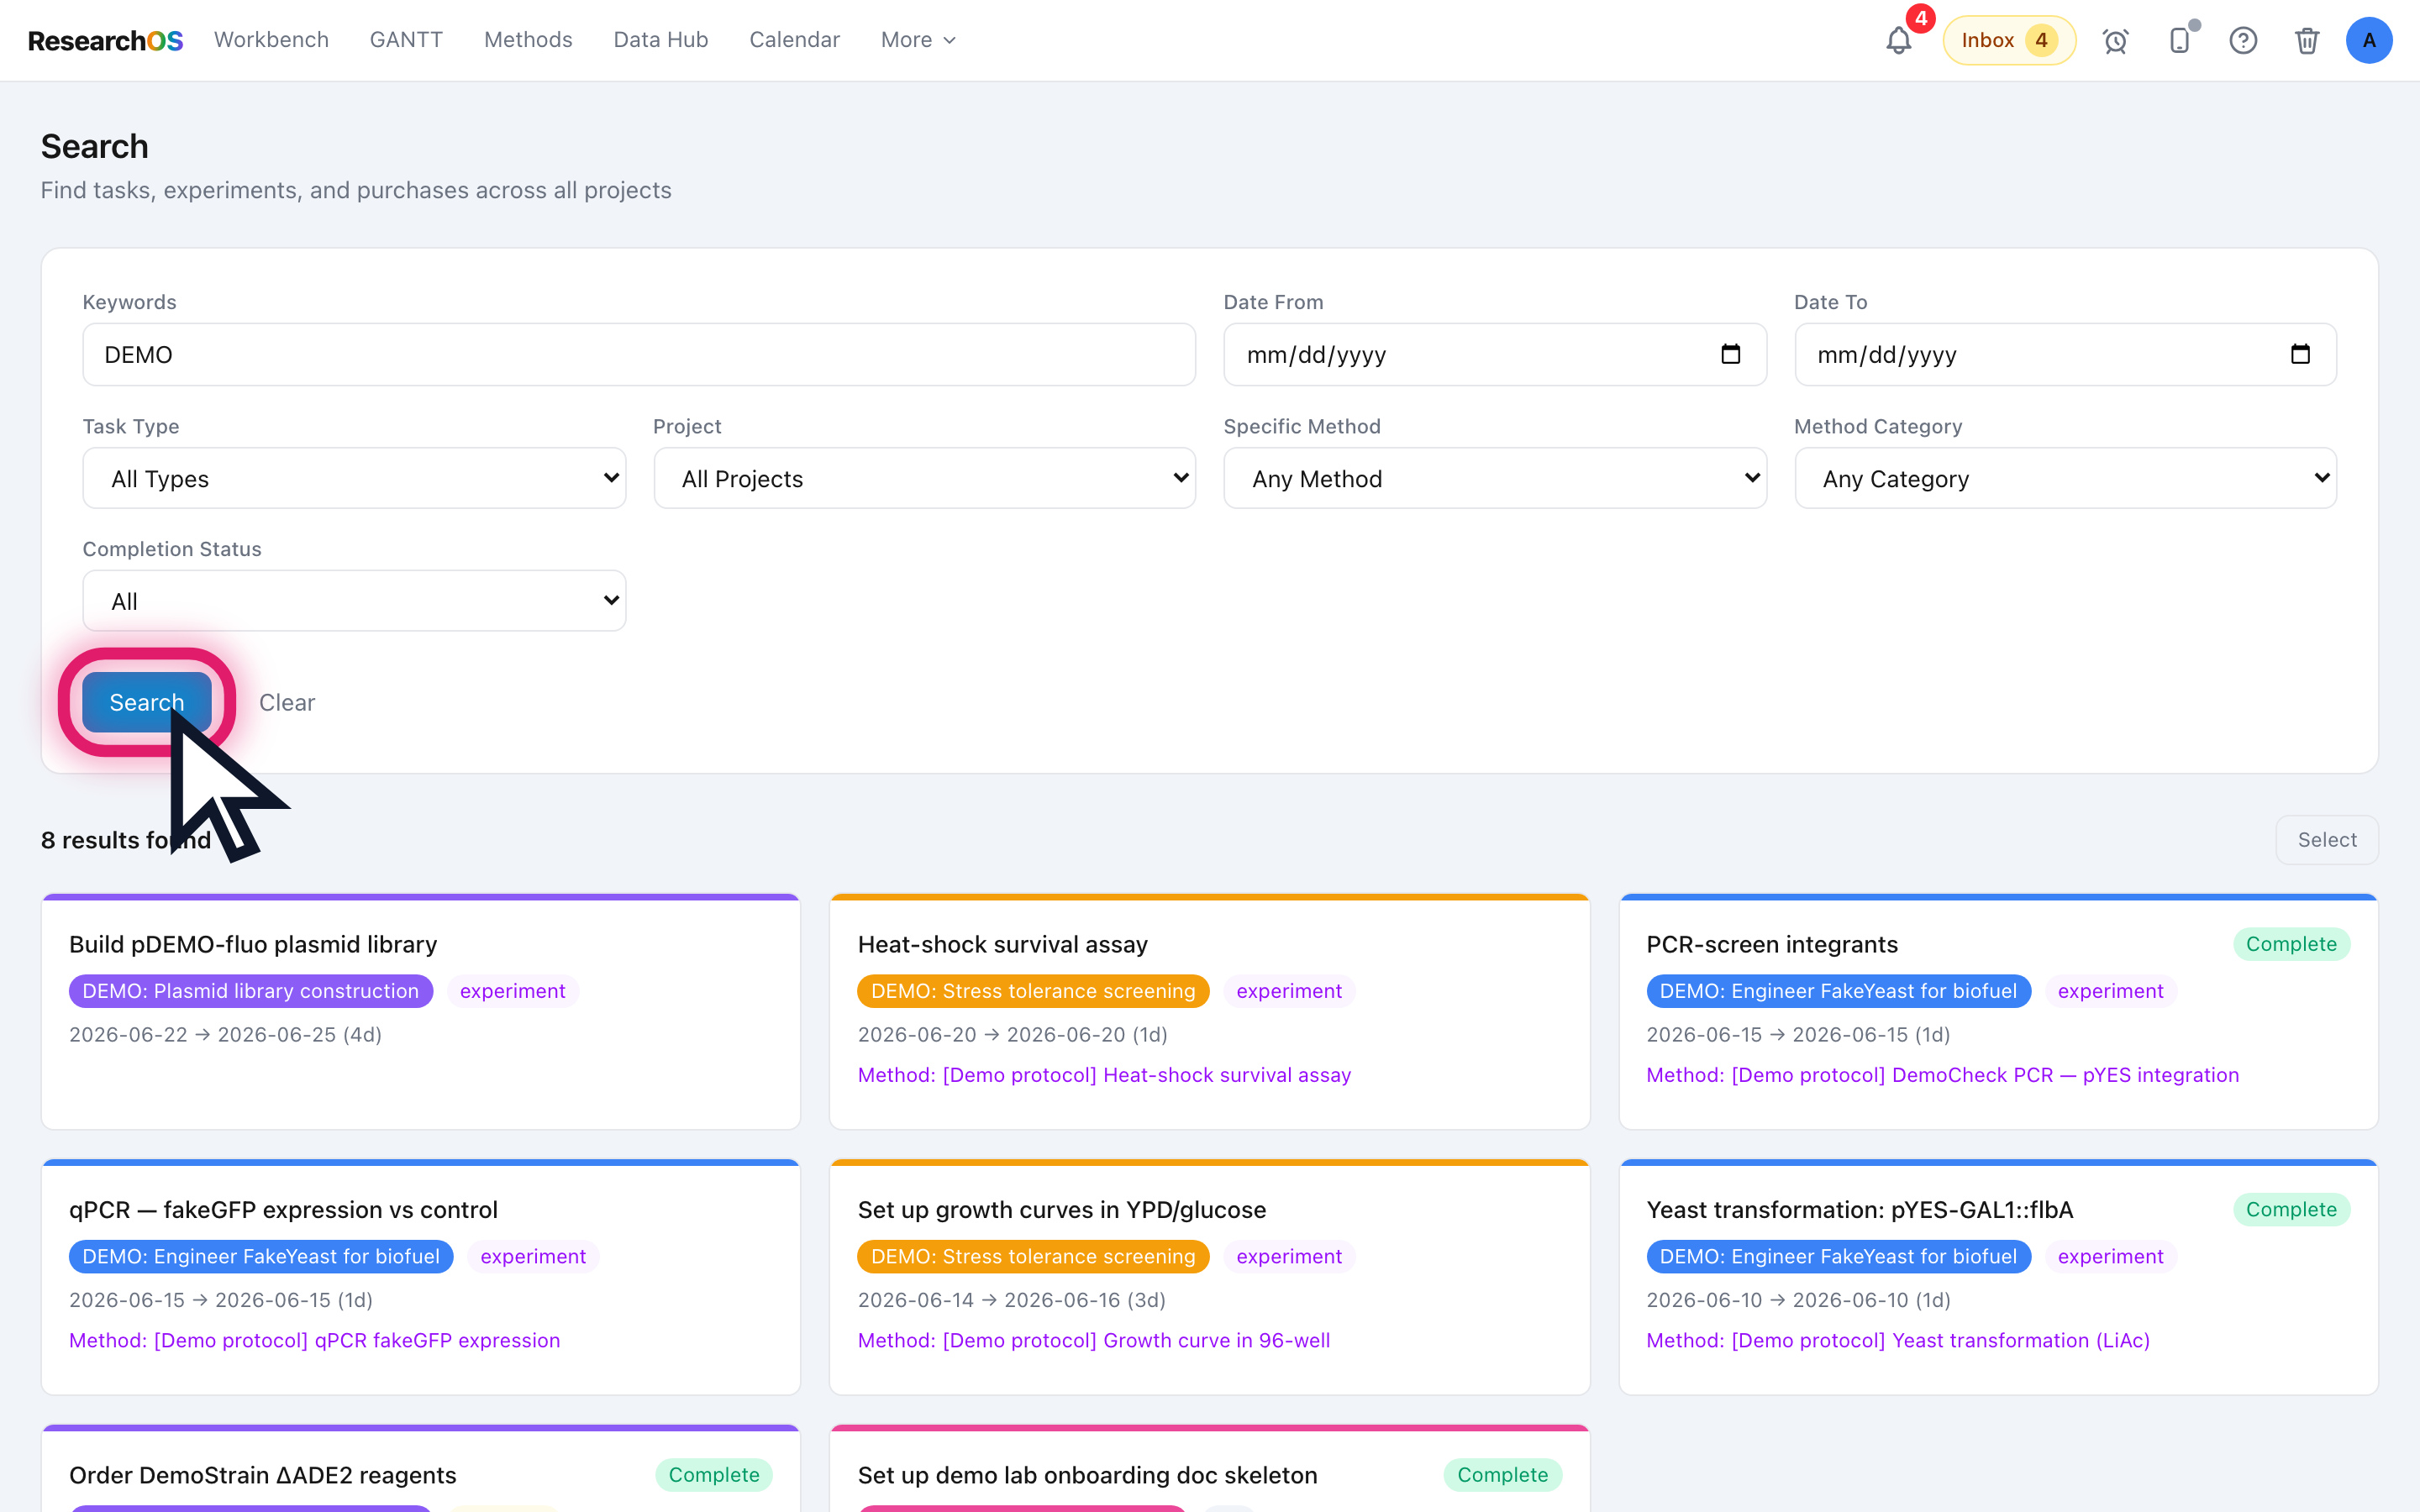Click Complete badge on onboarding doc card
This screenshot has width=2420, height=1512.
(x=1502, y=1475)
